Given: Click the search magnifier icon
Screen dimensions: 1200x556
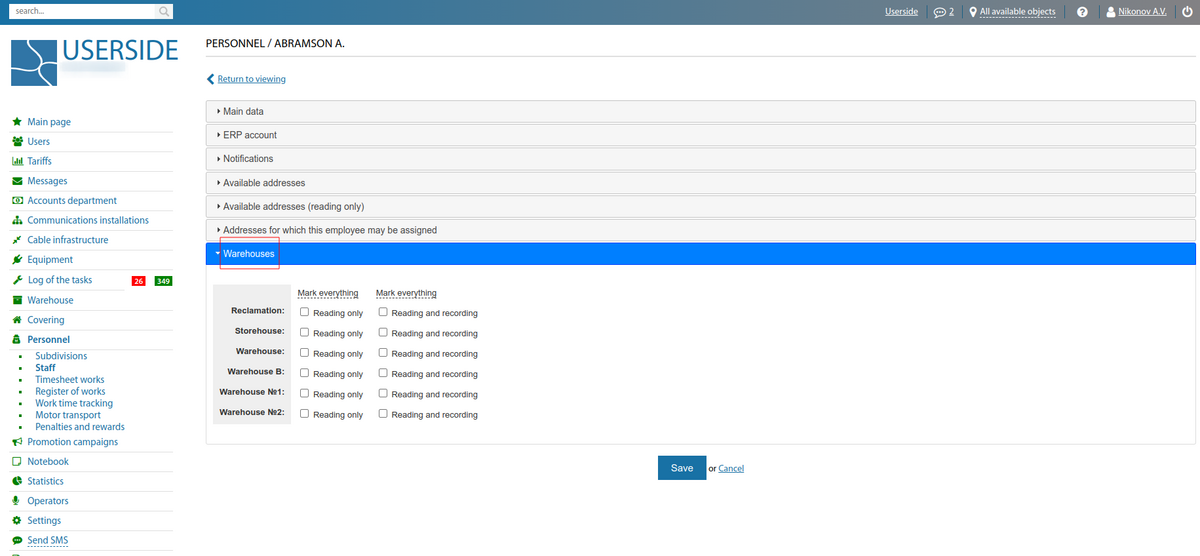Looking at the screenshot, I should [164, 12].
